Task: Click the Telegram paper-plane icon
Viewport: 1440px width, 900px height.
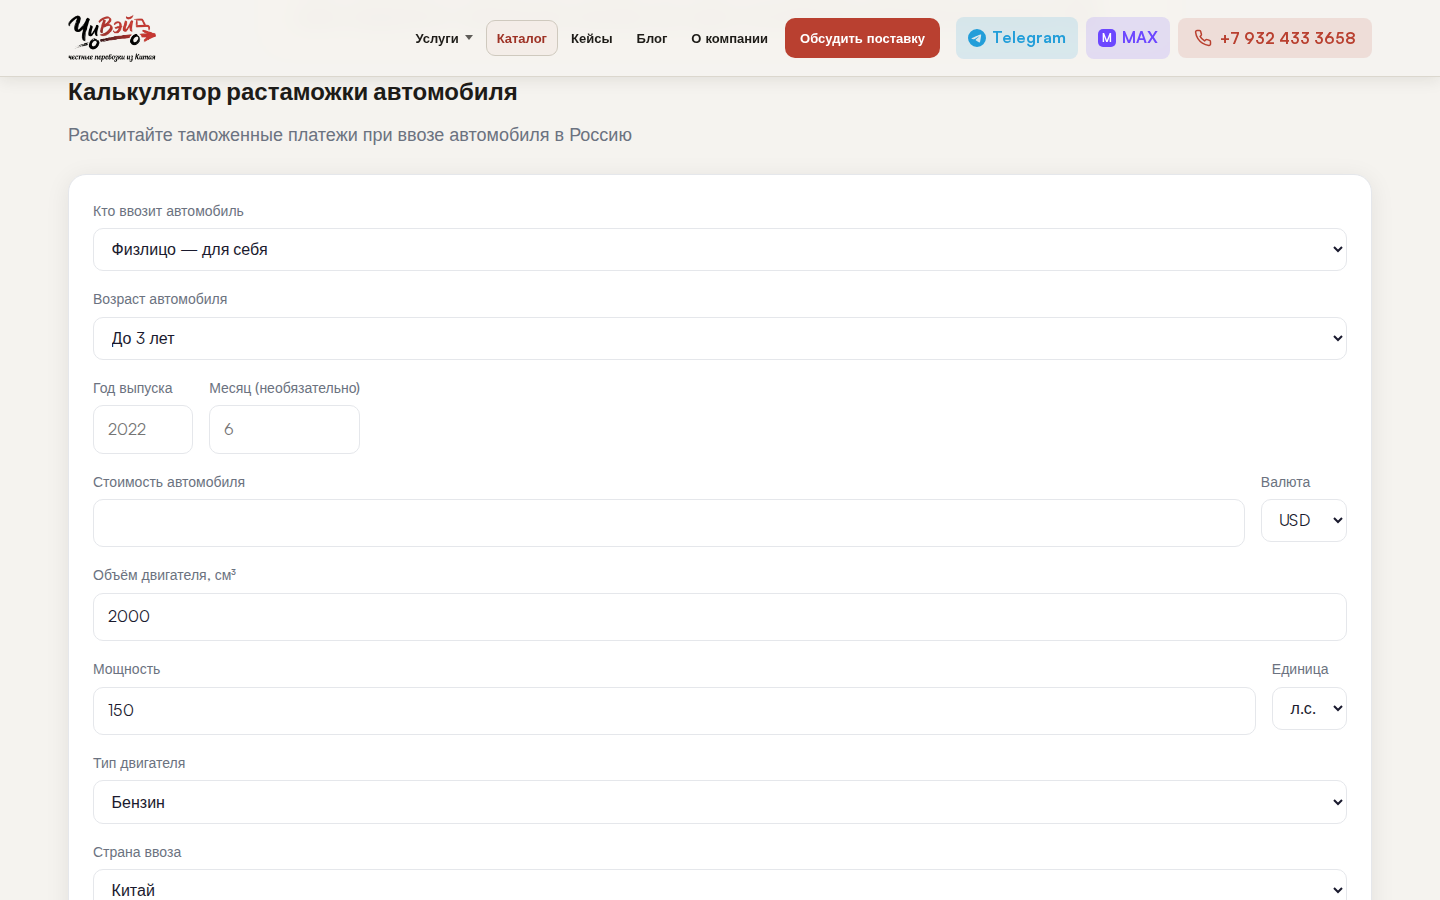Action: (977, 38)
